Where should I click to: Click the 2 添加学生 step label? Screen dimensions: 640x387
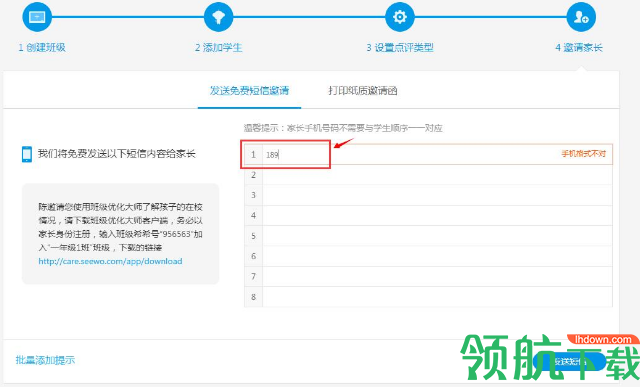pyautogui.click(x=219, y=48)
